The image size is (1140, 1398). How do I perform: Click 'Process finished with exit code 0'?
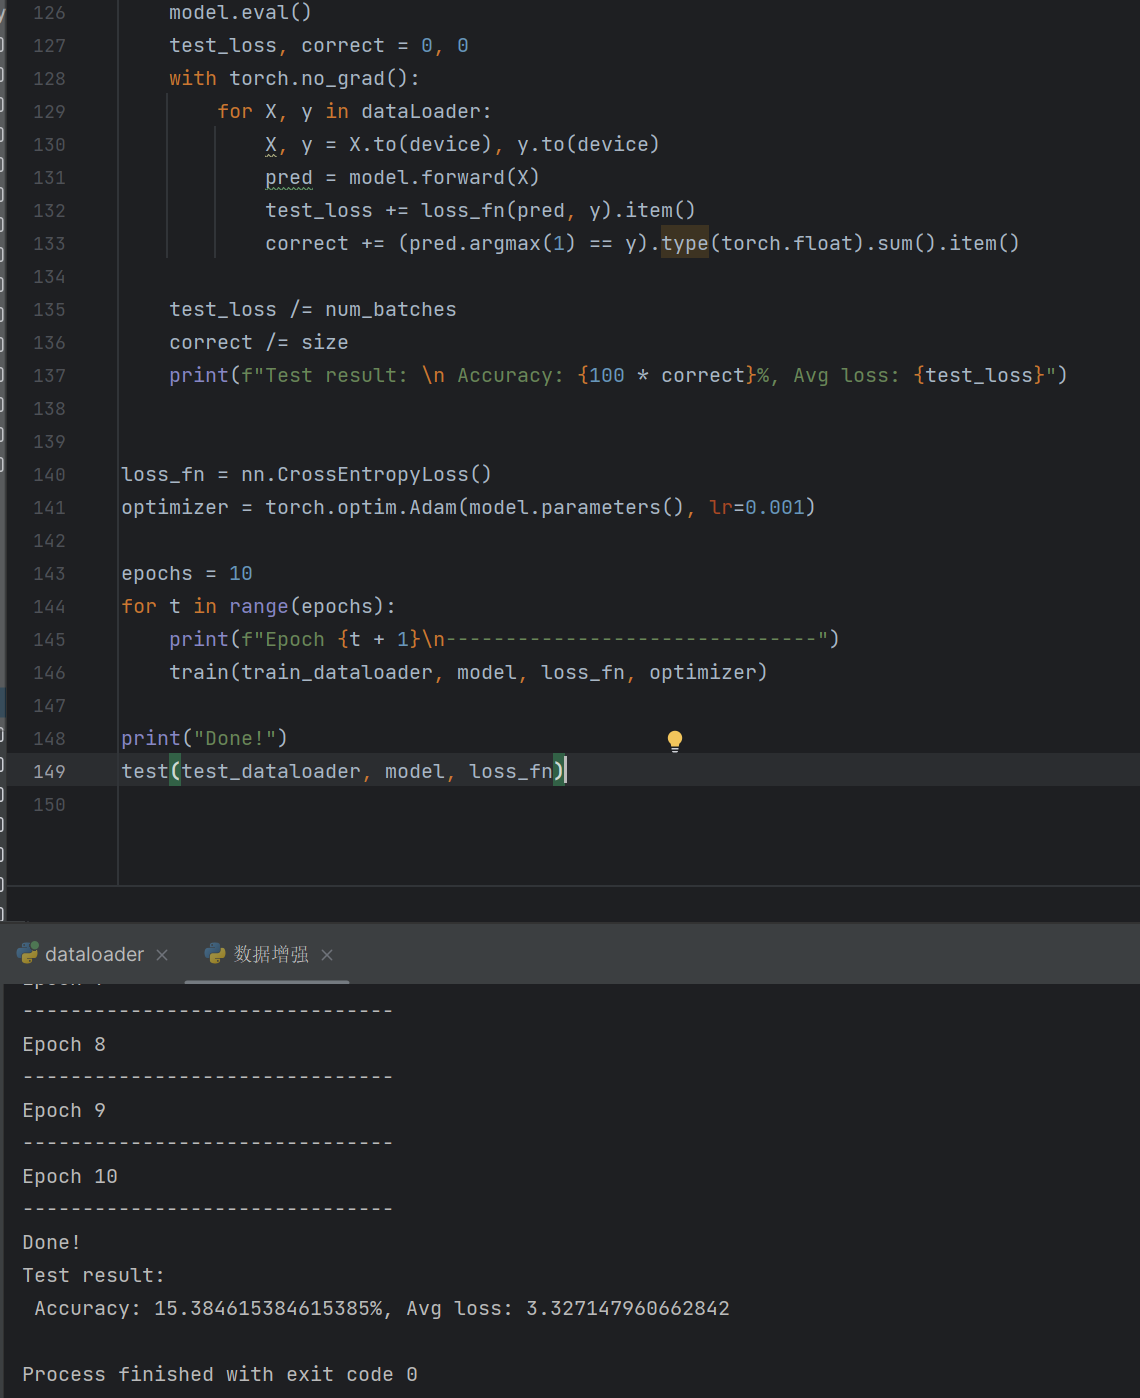[x=220, y=1374]
